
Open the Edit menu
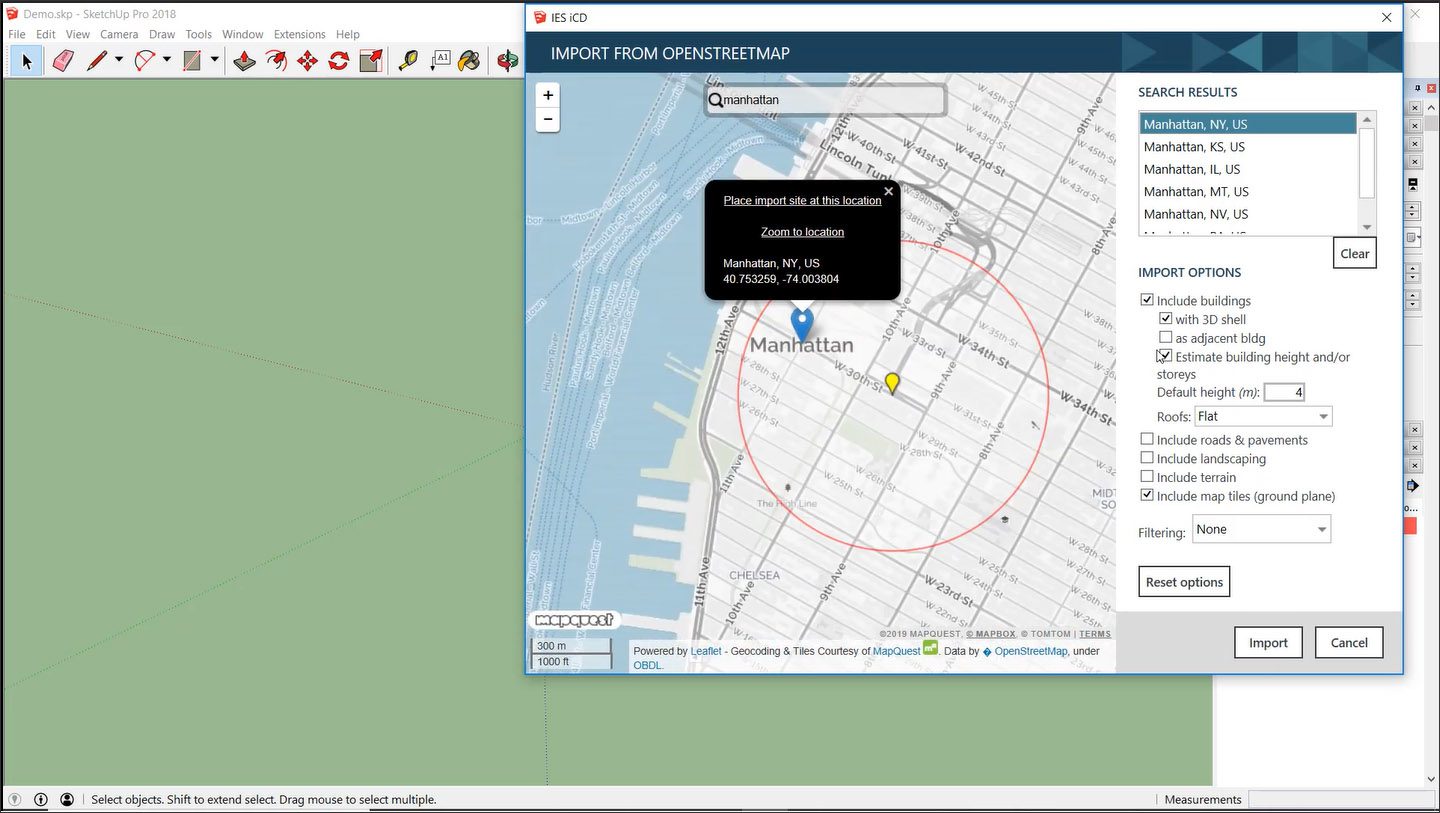click(46, 34)
